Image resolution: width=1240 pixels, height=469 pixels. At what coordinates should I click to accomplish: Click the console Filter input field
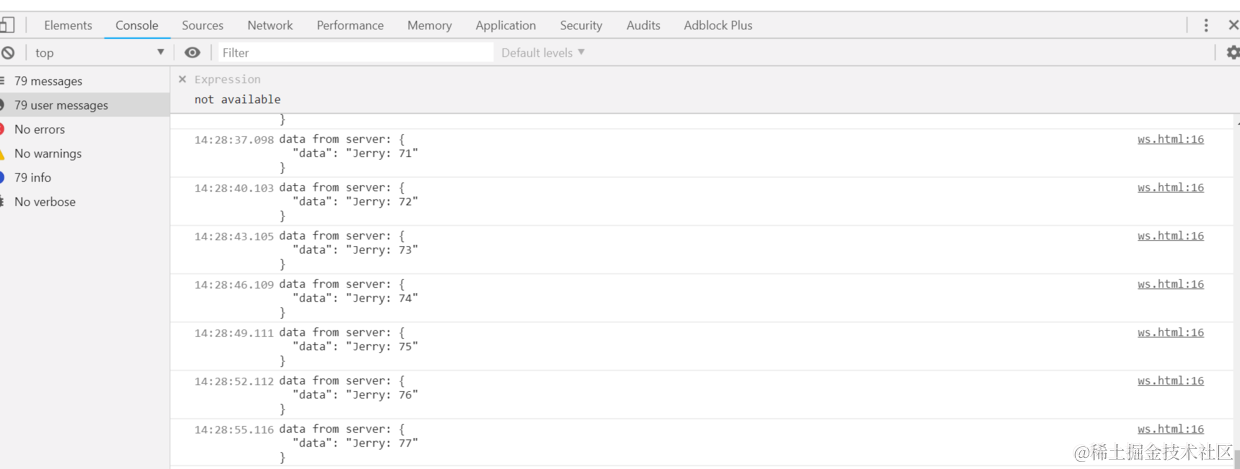(x=355, y=53)
